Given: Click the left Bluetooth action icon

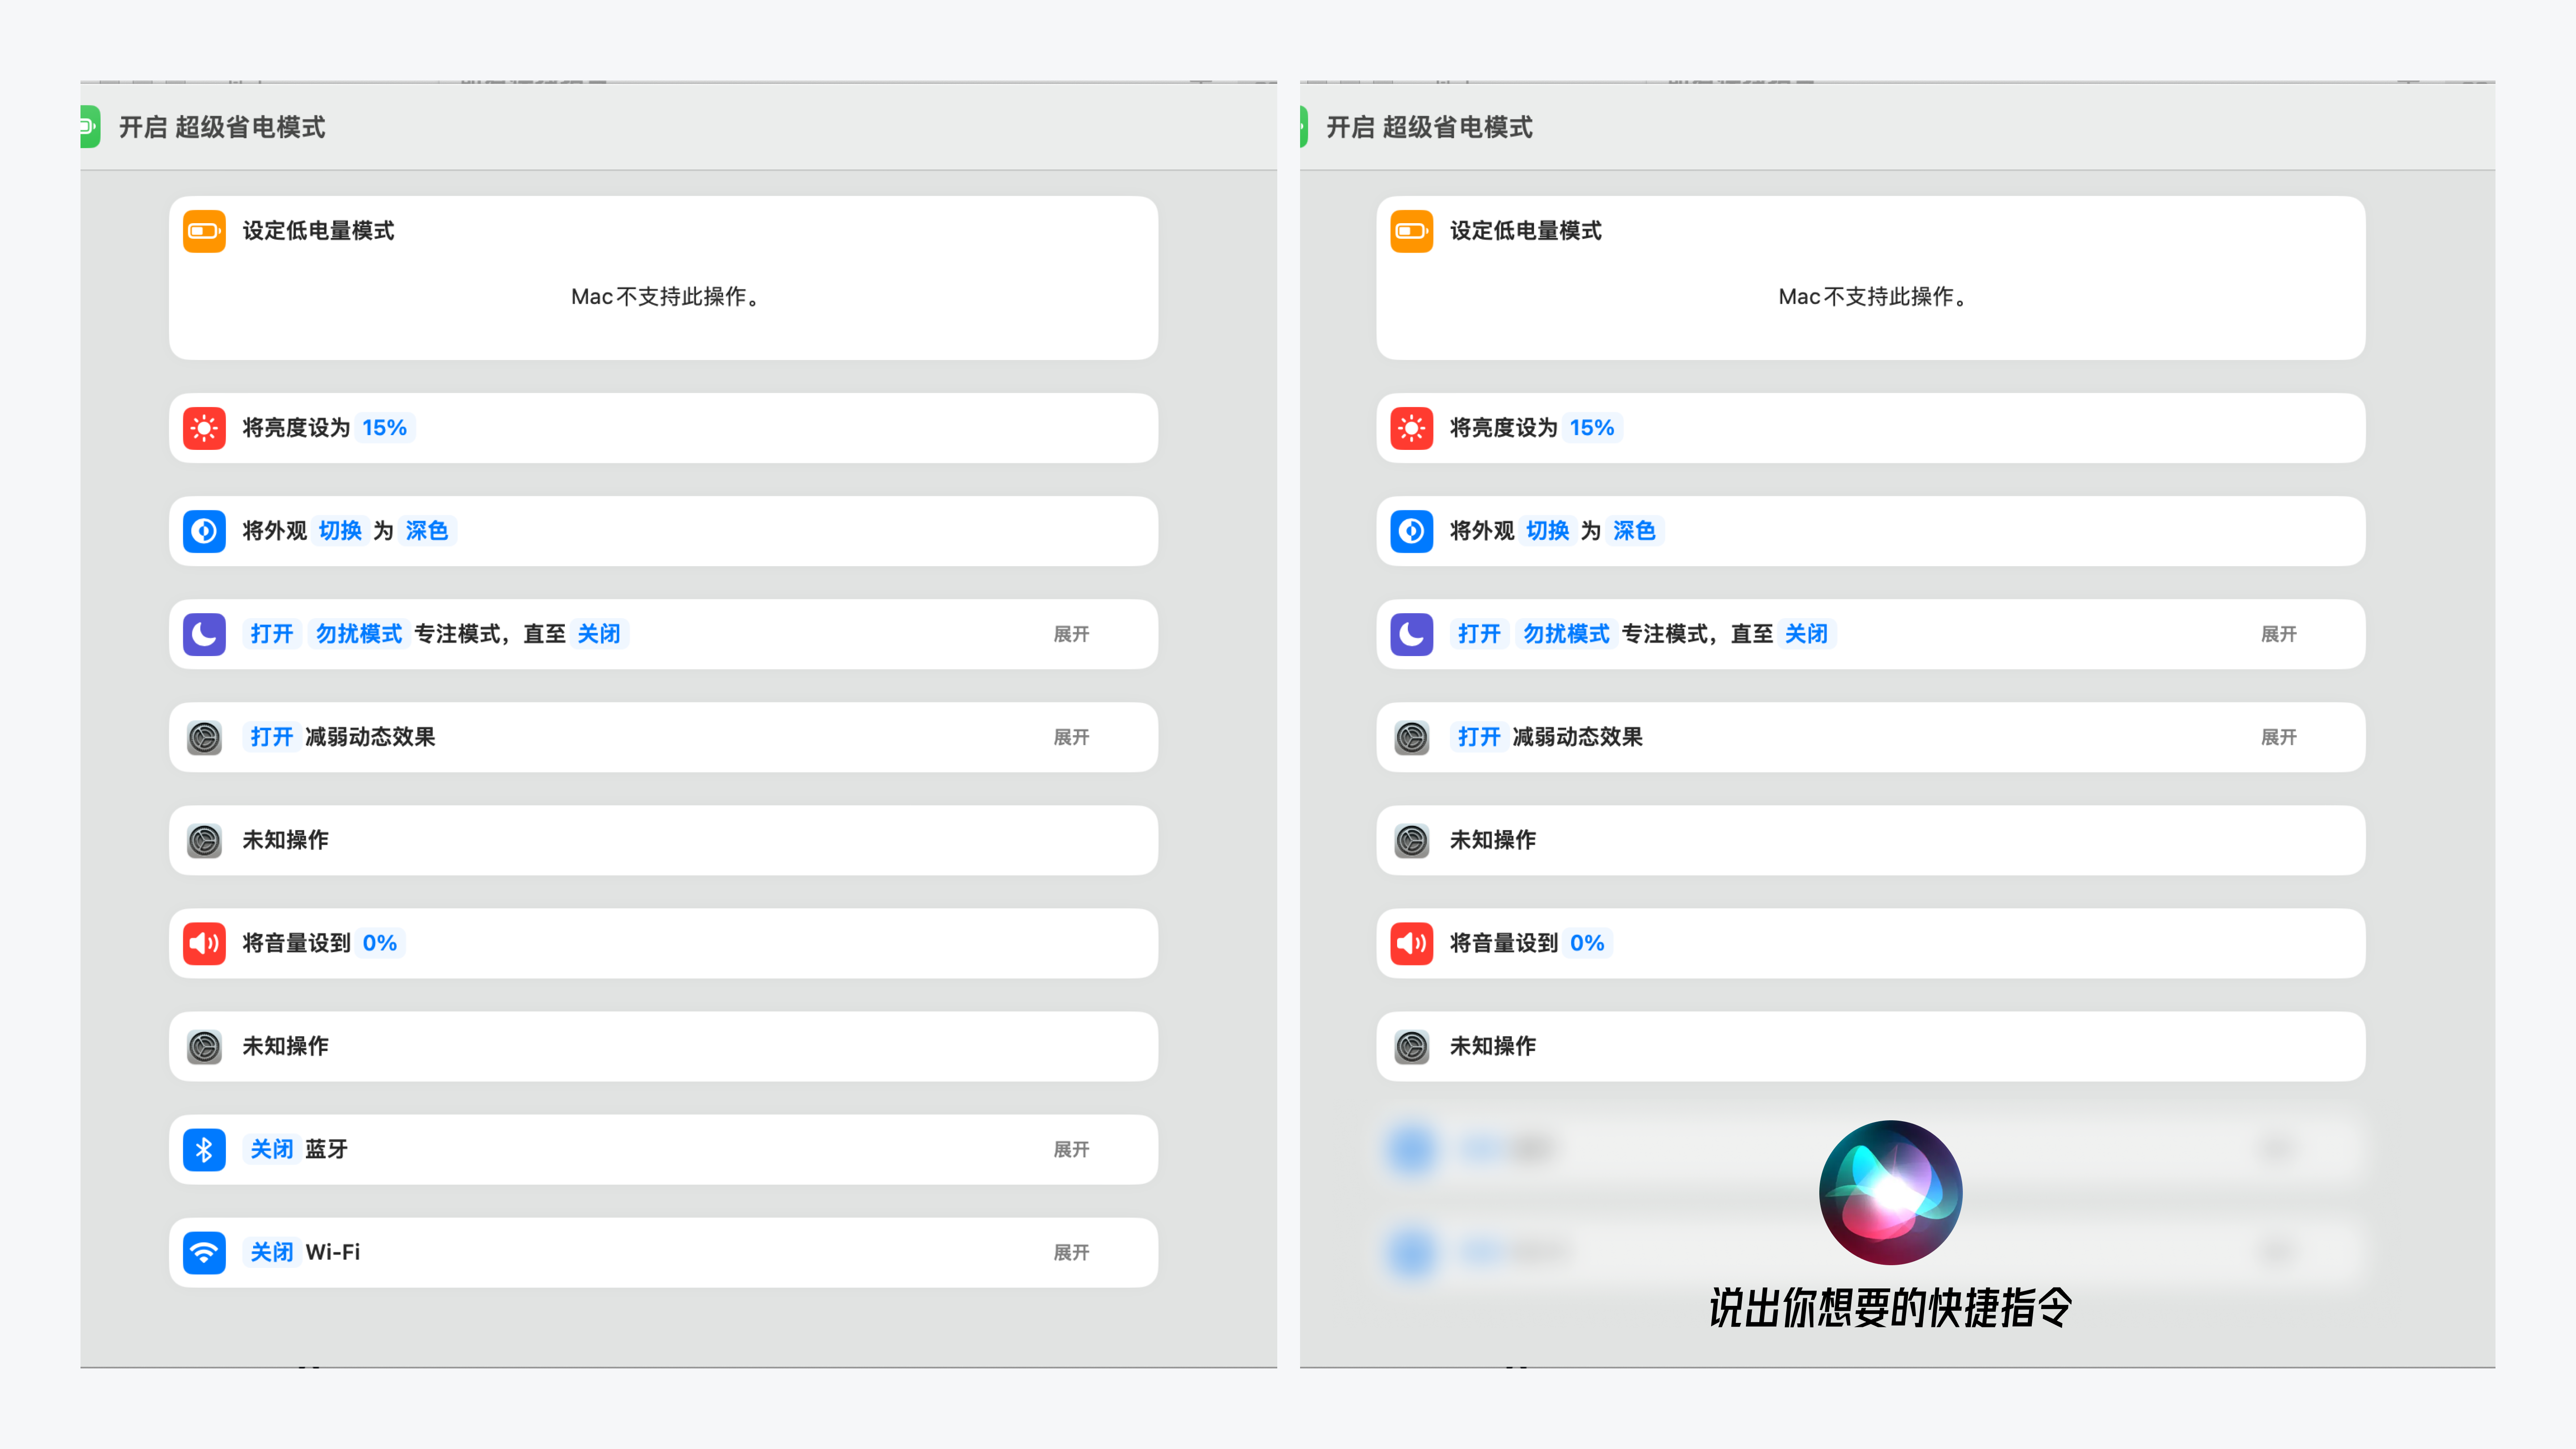Looking at the screenshot, I should (204, 1149).
